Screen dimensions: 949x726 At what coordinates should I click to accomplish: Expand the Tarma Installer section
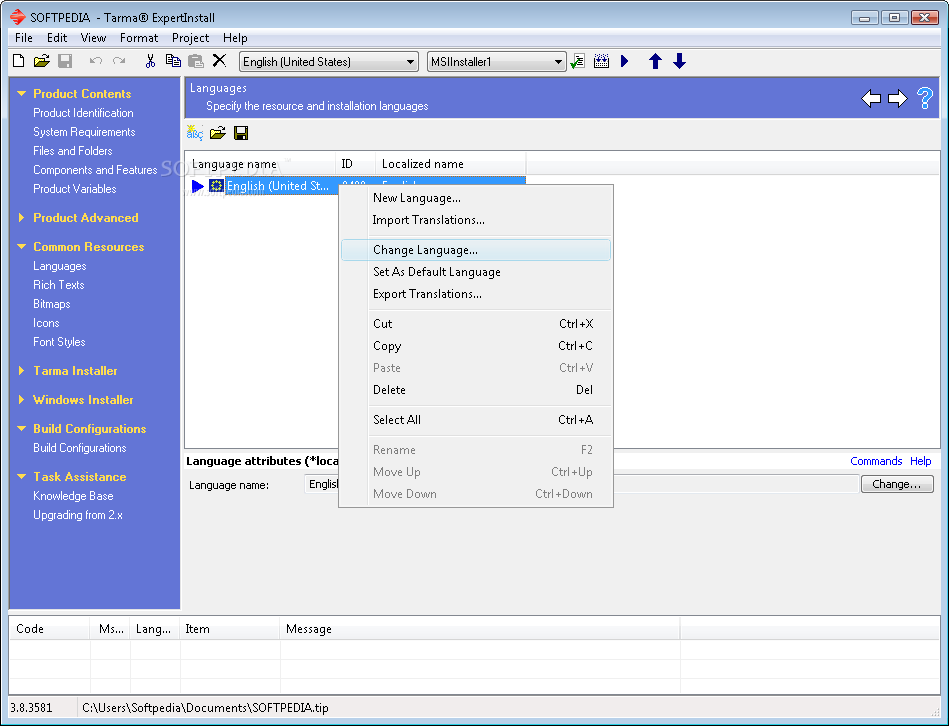point(22,370)
